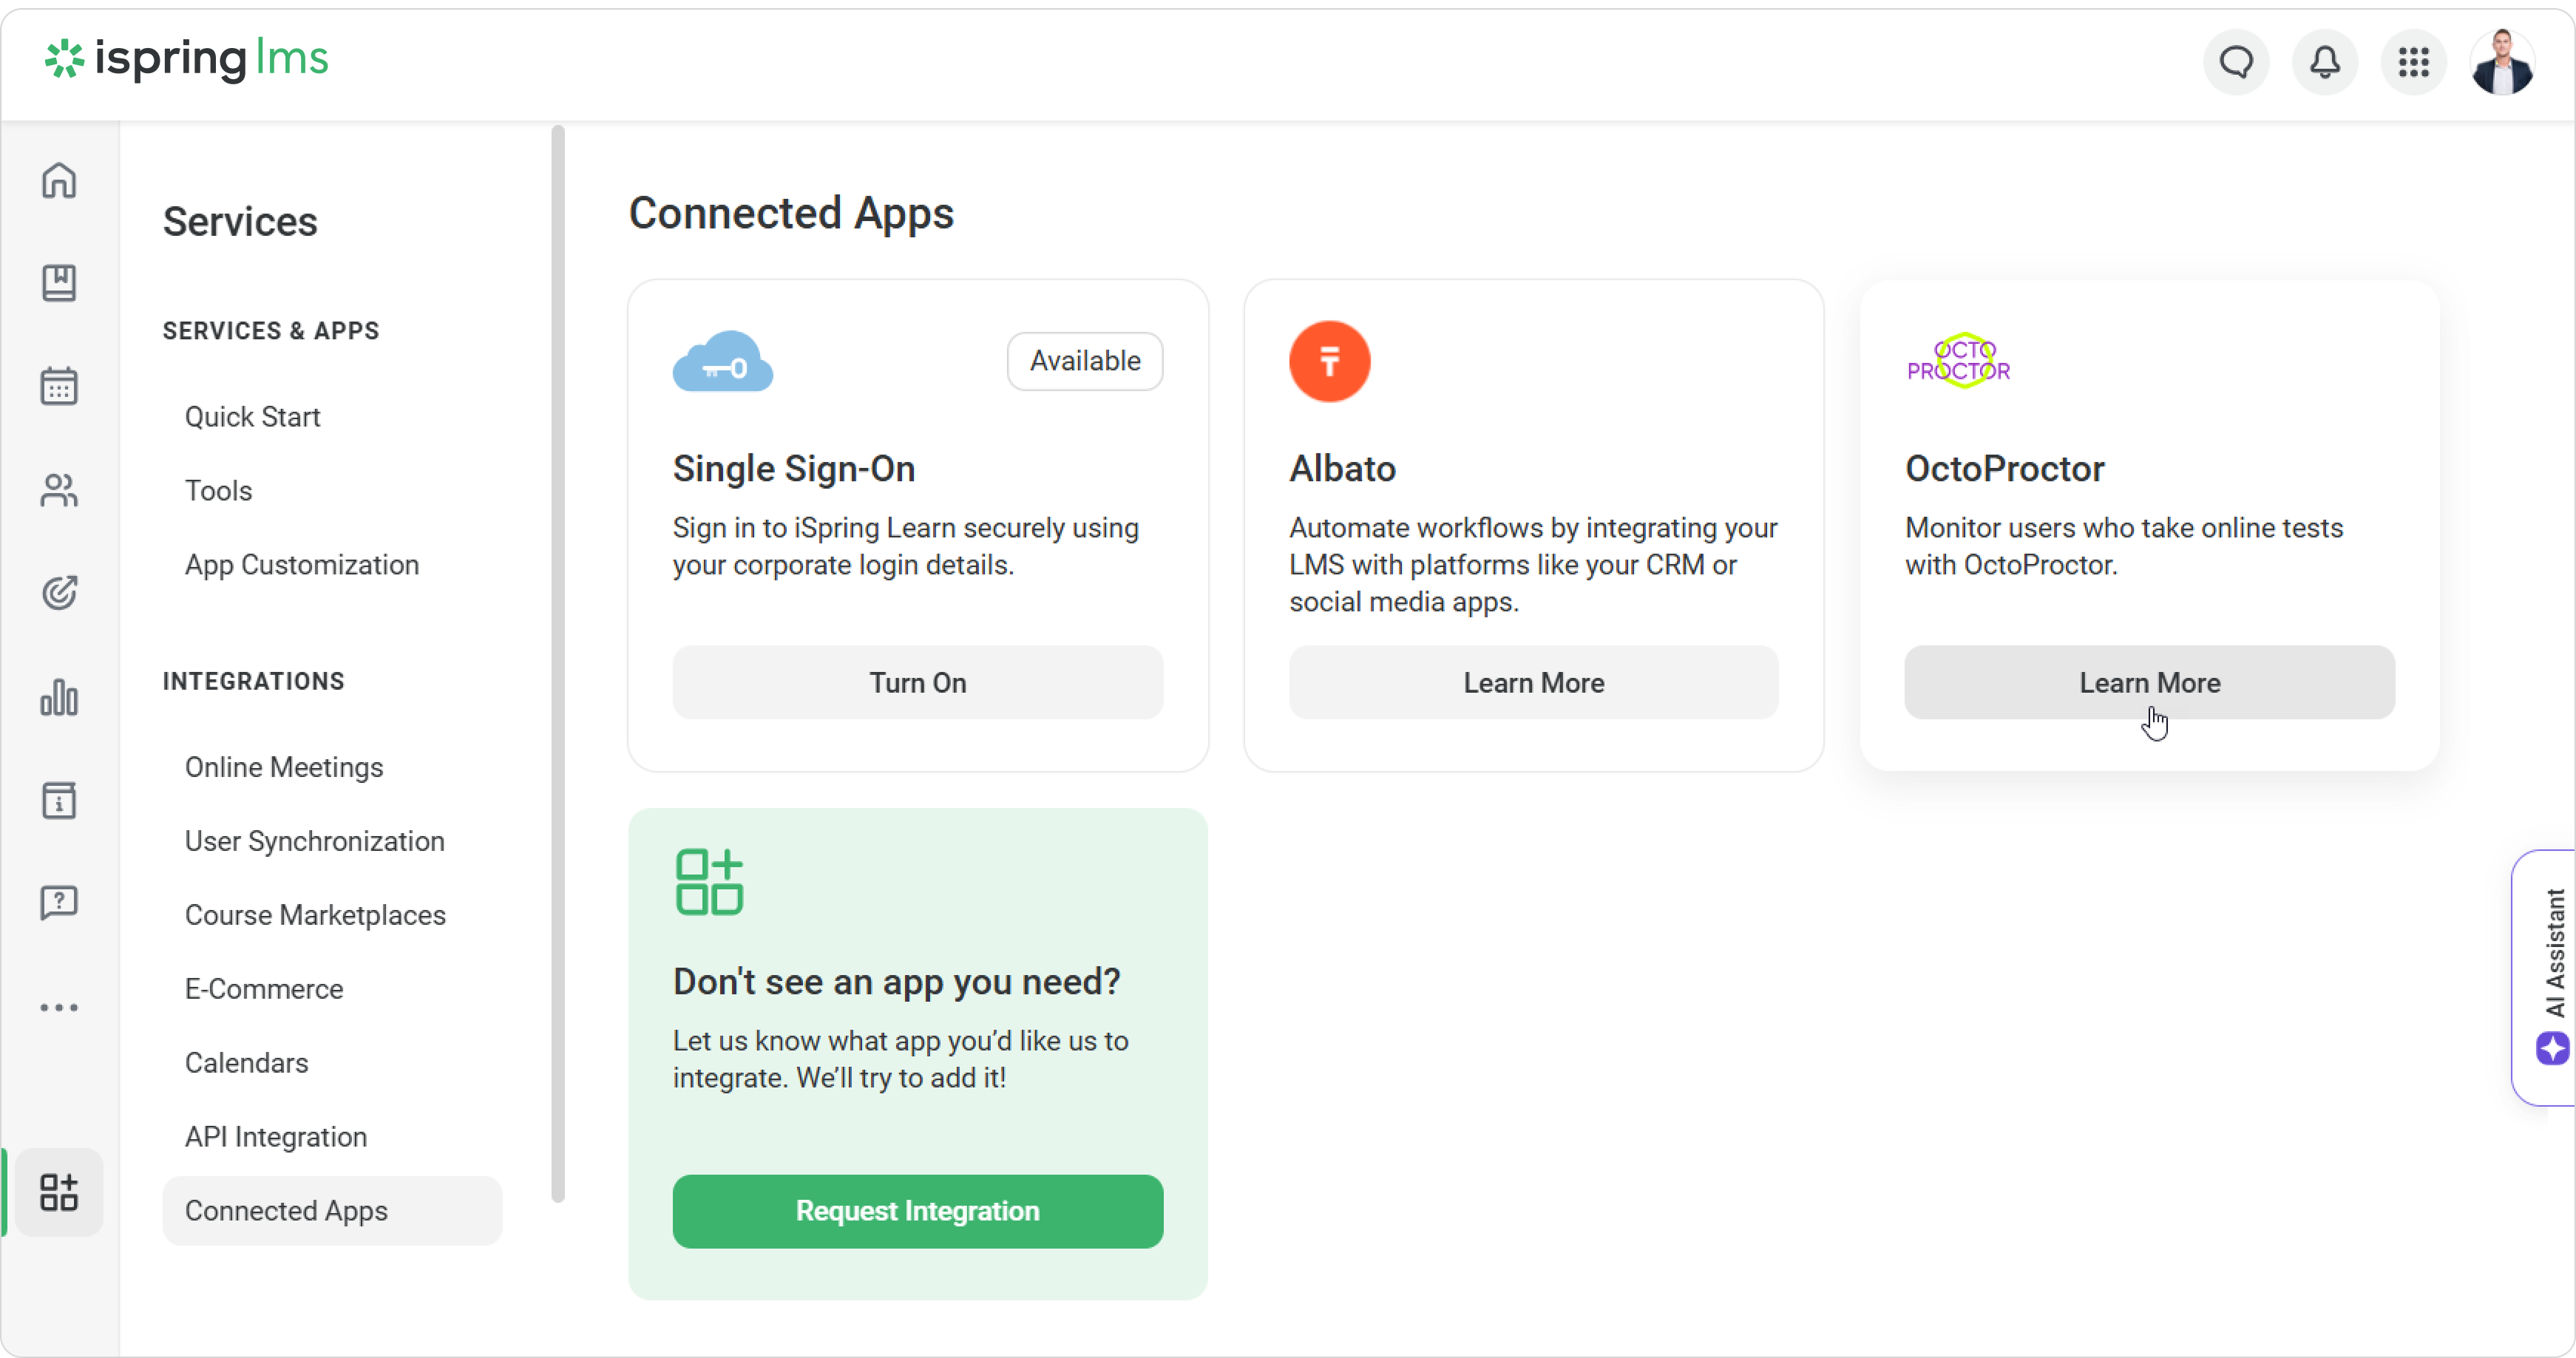Click the Services menu vertical scrollbar
This screenshot has width=2576, height=1358.
click(x=558, y=660)
